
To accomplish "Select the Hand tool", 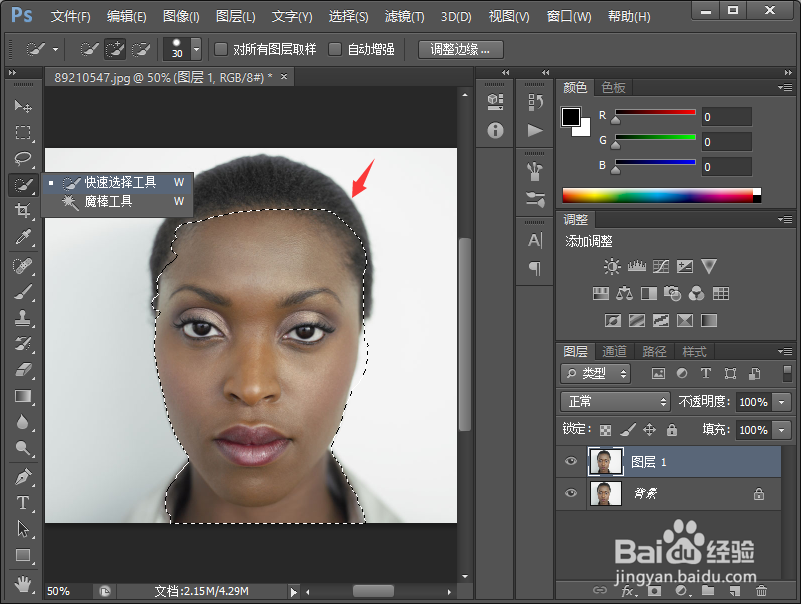I will click(x=22, y=584).
